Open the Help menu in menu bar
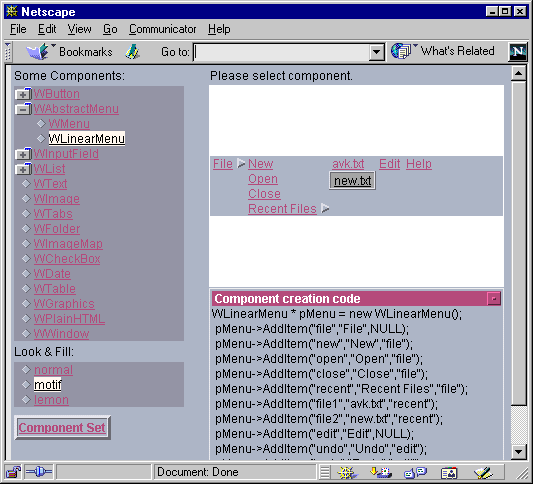The height and width of the screenshot is (484, 533). (219, 29)
